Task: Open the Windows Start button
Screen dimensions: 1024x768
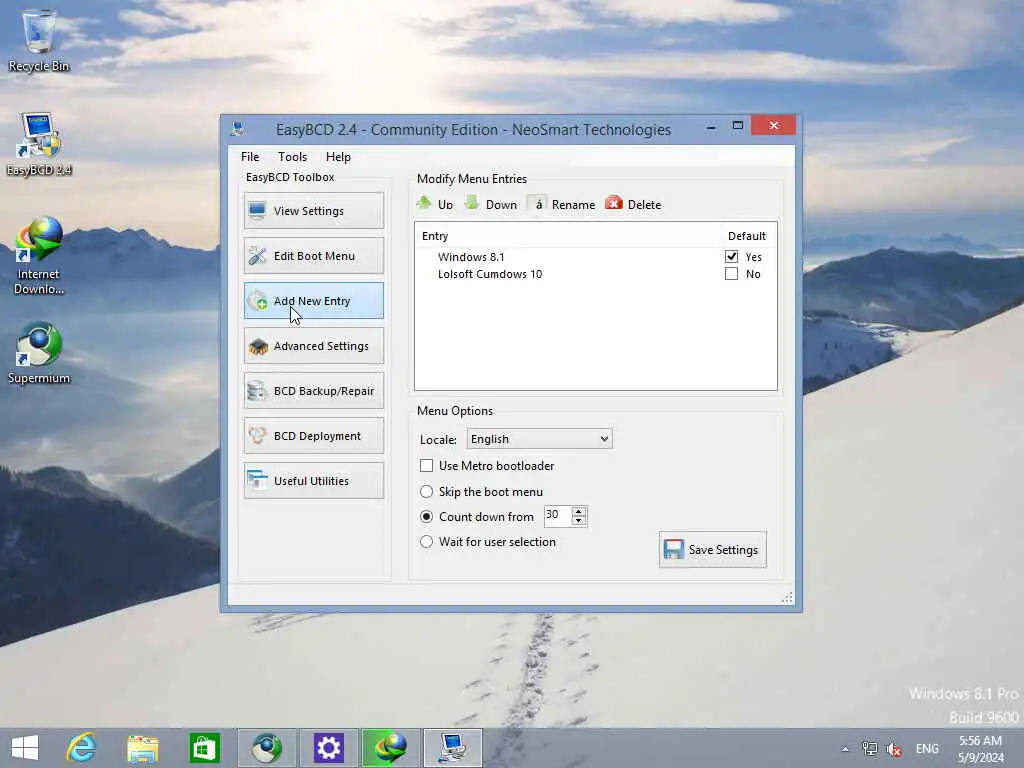Action: (x=25, y=748)
